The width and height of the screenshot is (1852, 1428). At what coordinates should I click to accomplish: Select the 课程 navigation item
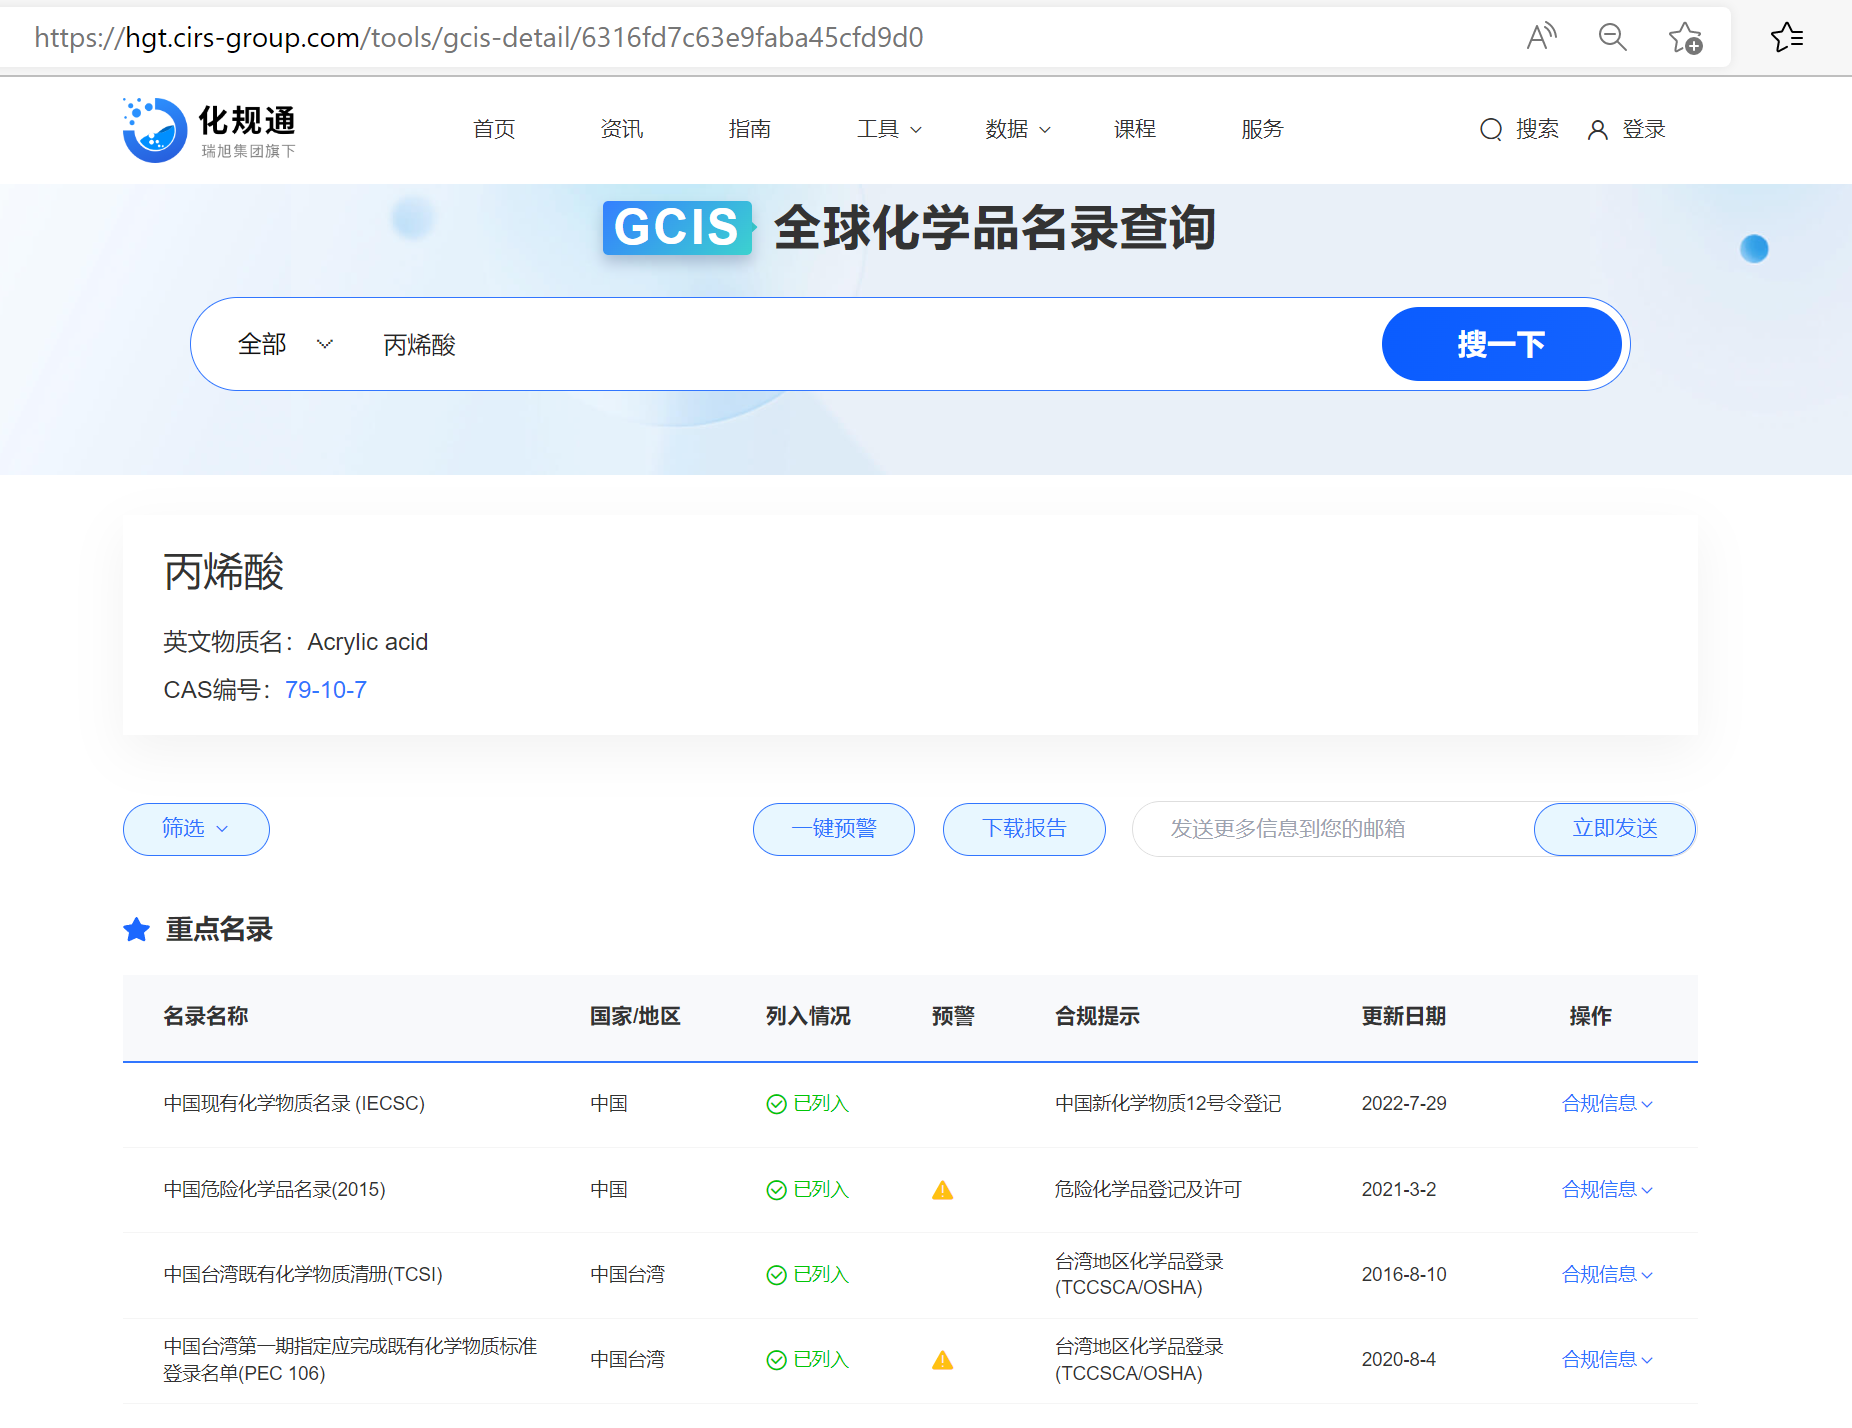[x=1134, y=129]
